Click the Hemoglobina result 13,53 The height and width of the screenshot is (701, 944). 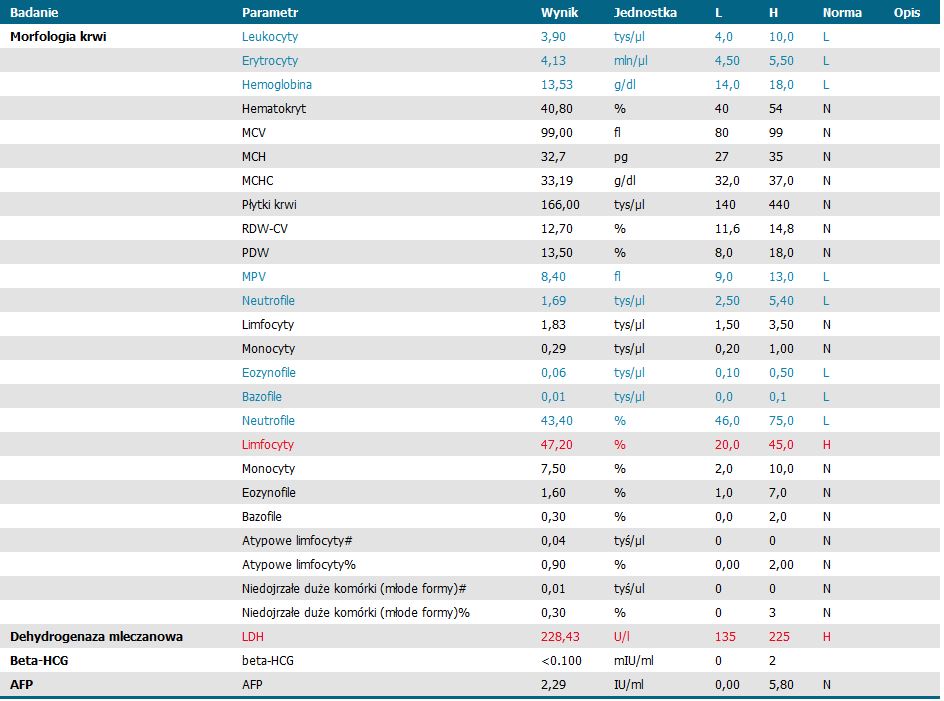(x=557, y=85)
